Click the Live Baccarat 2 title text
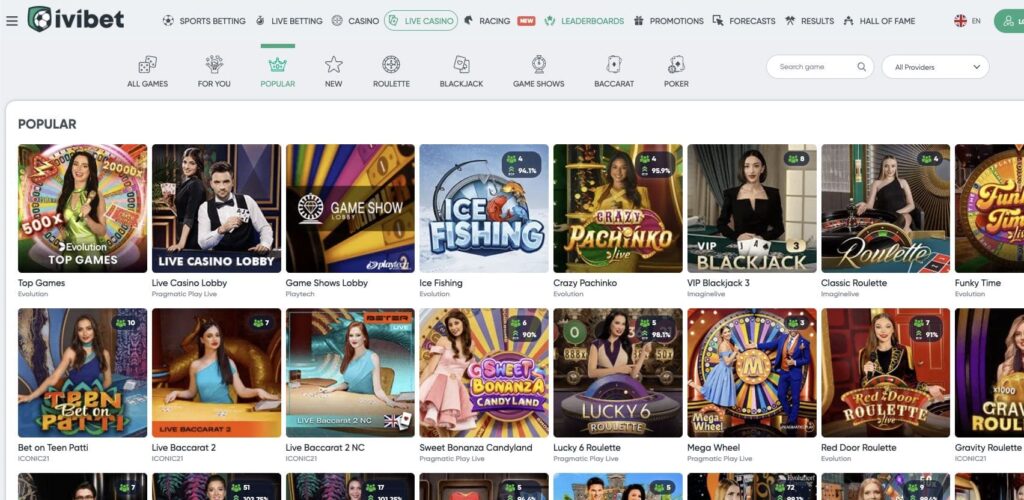This screenshot has height=500, width=1024. pyautogui.click(x=184, y=448)
